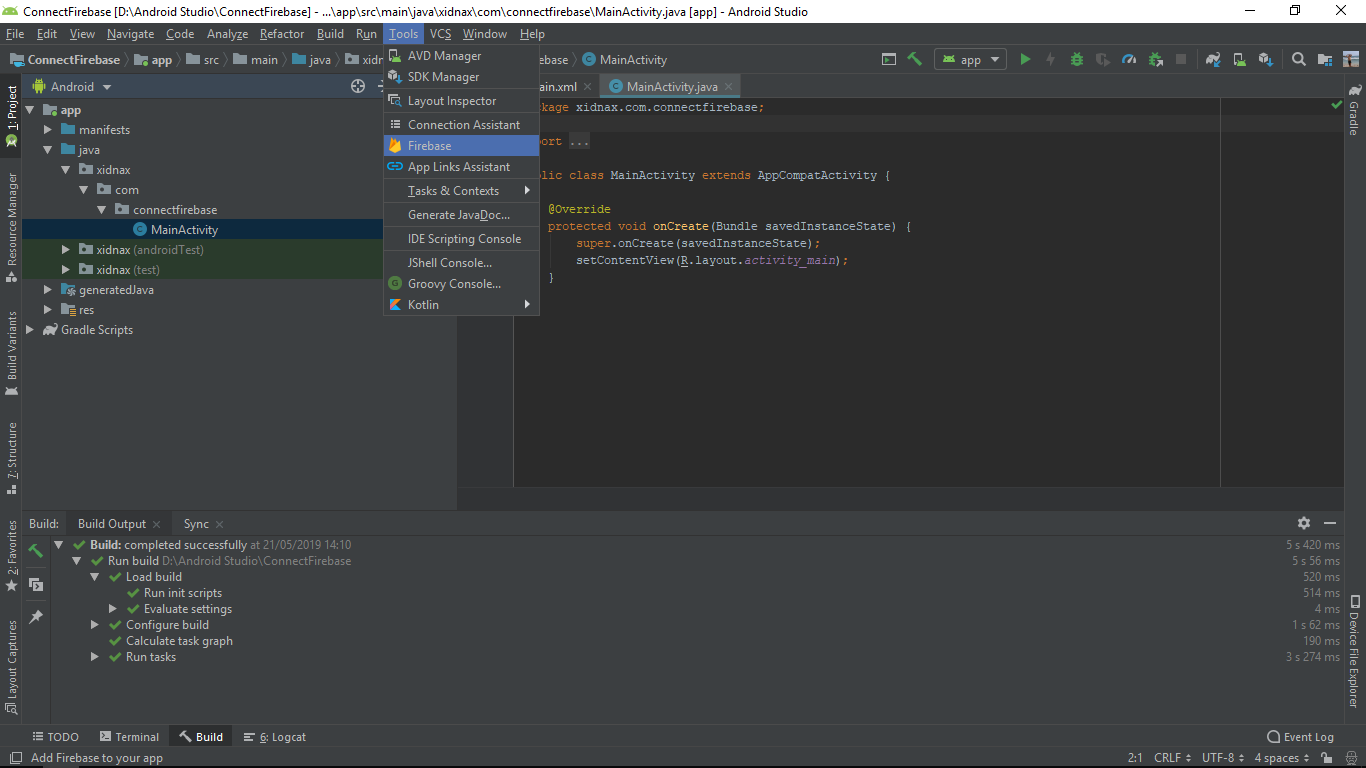Click the Attach Debugger to Android Process icon
Image resolution: width=1366 pixels, height=768 pixels.
pyautogui.click(x=1155, y=59)
